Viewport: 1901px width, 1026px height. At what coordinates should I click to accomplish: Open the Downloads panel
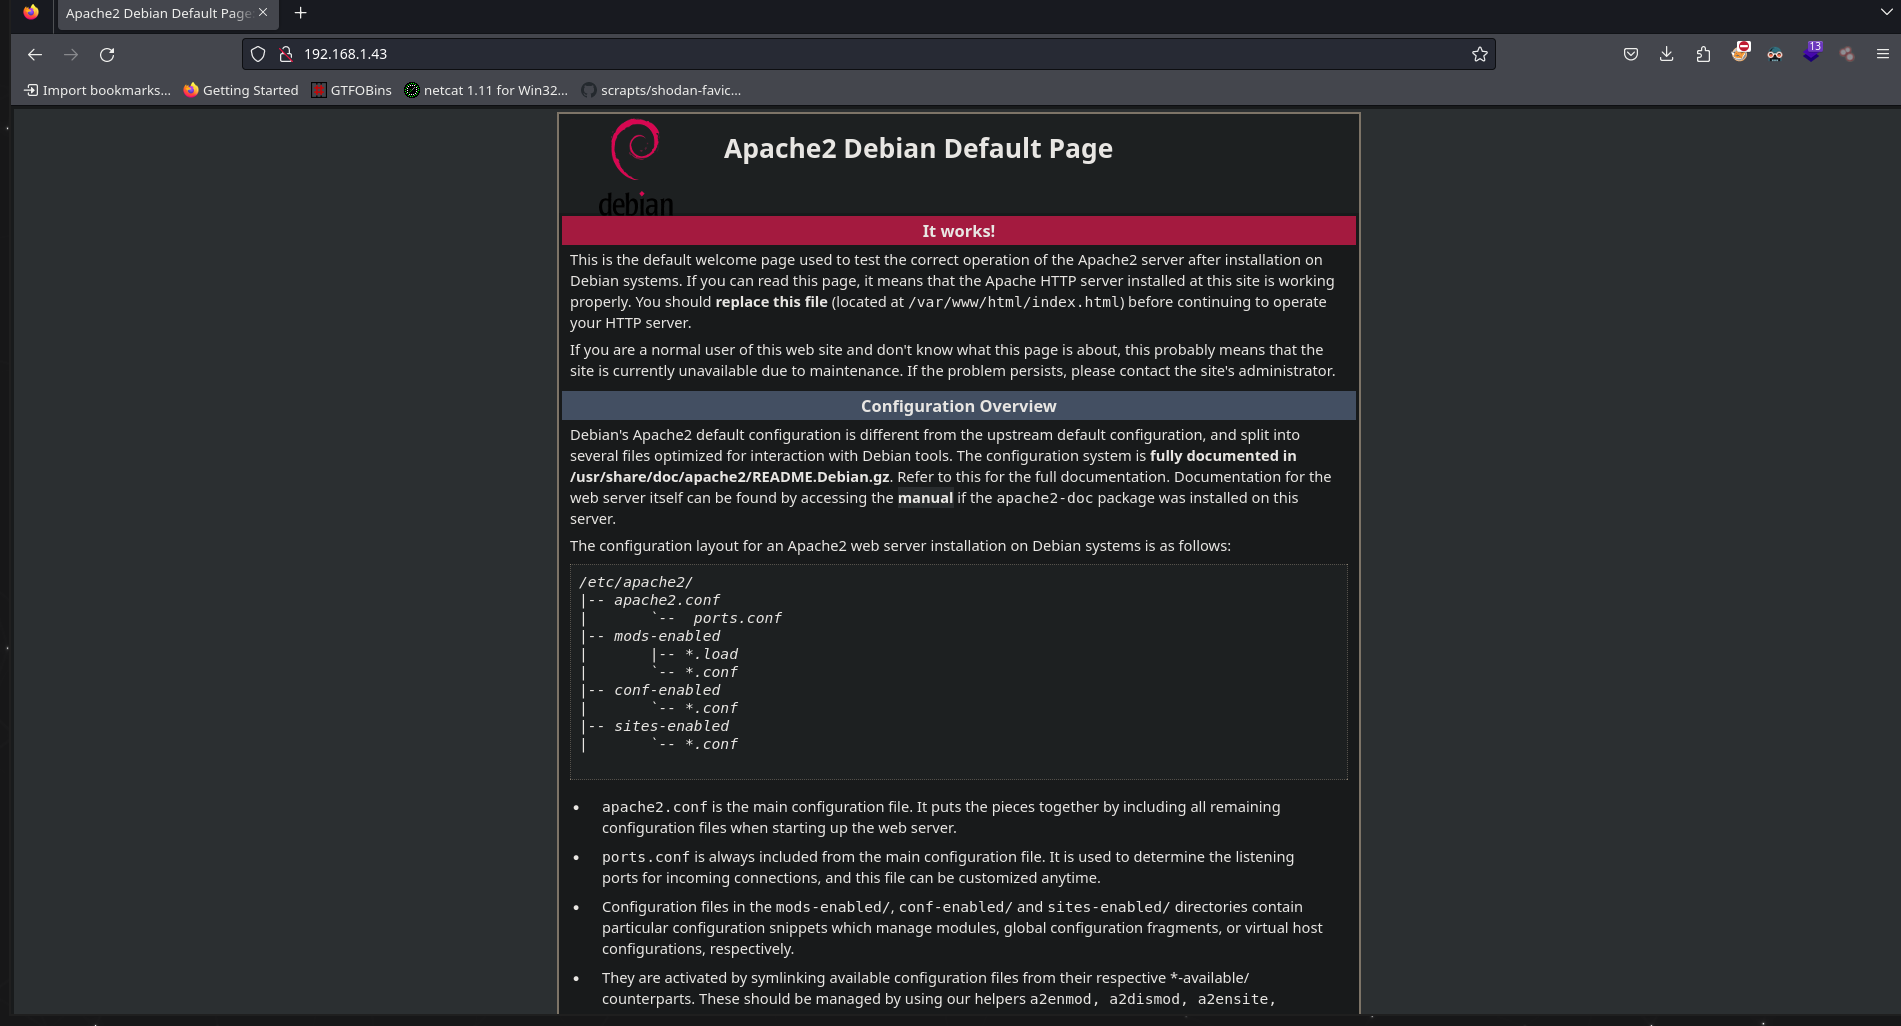(1667, 54)
